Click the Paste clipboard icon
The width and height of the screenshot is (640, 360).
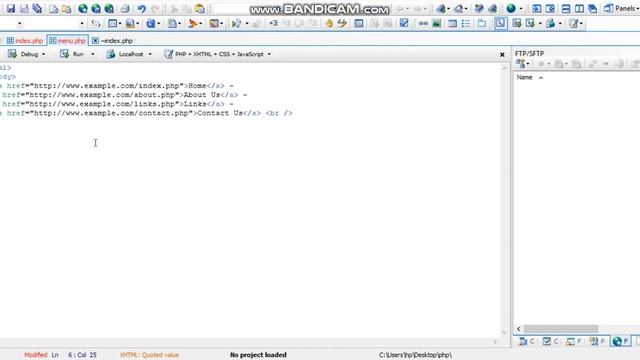[200, 9]
